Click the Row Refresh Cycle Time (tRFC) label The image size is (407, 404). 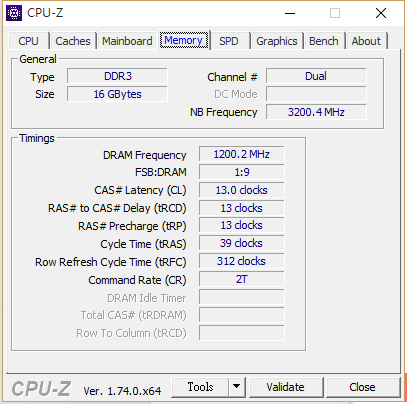pos(111,262)
